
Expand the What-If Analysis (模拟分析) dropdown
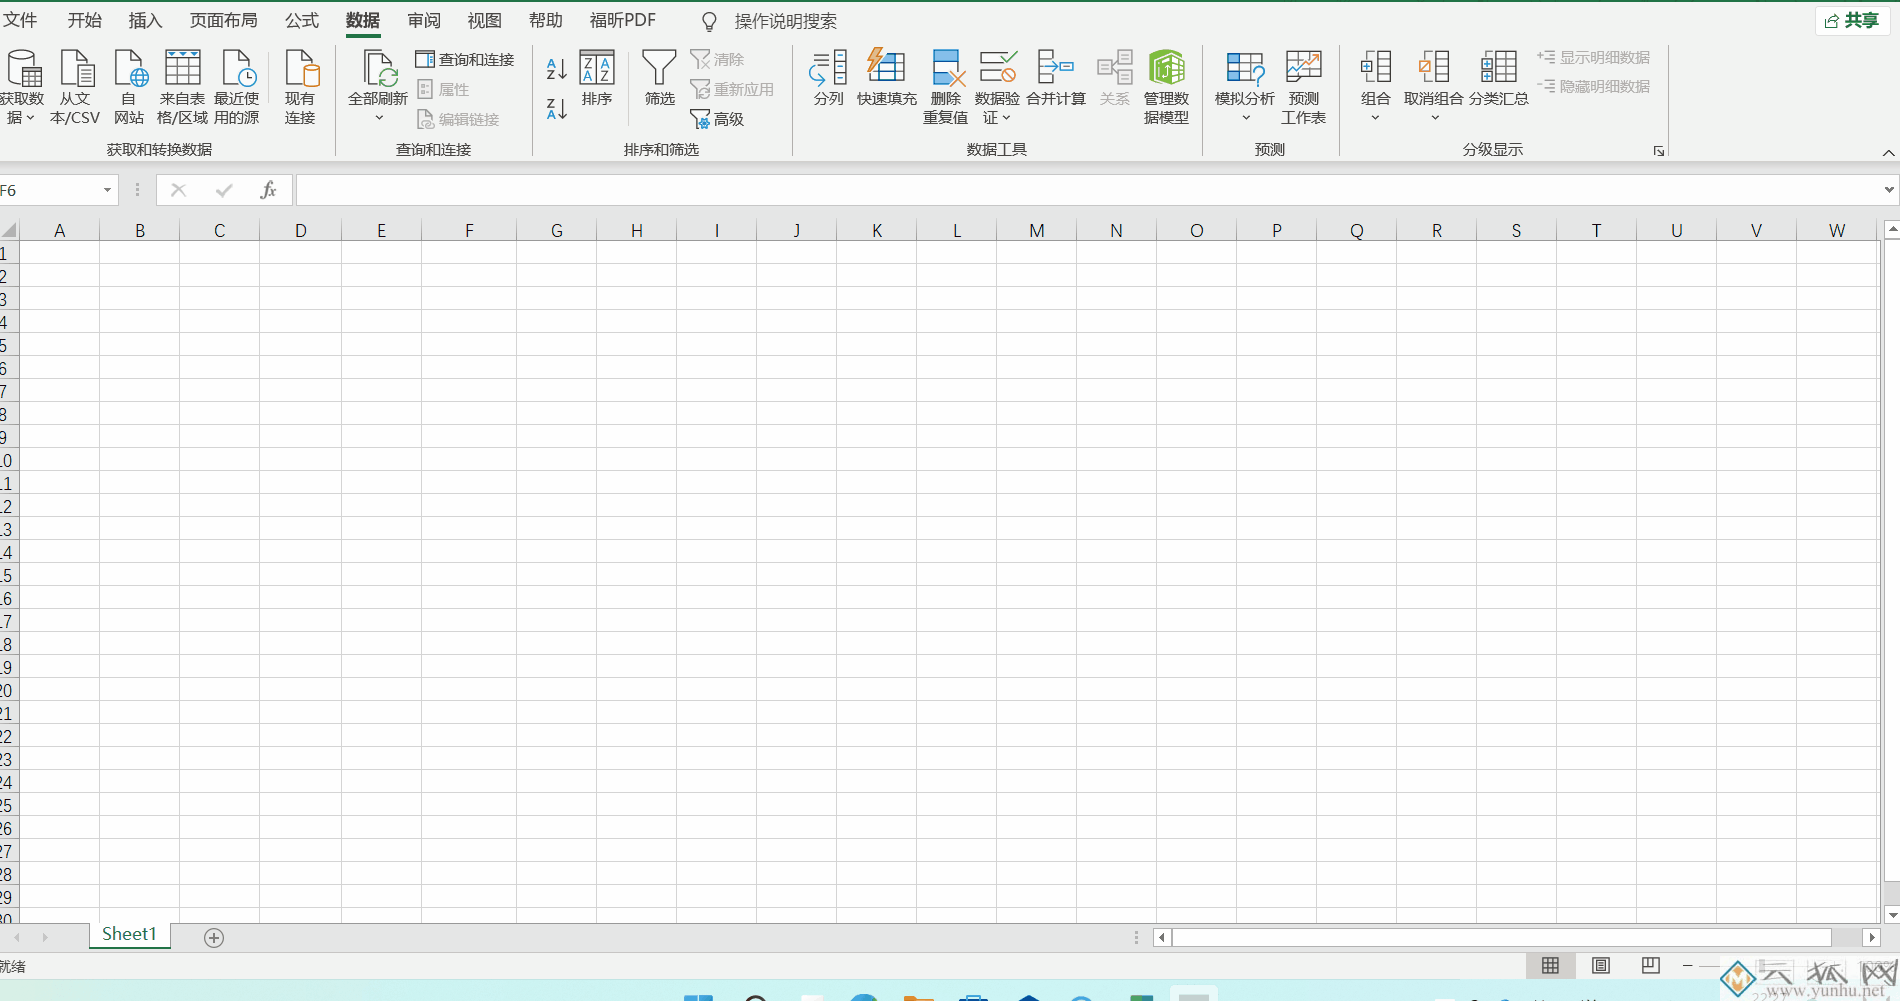click(x=1245, y=118)
